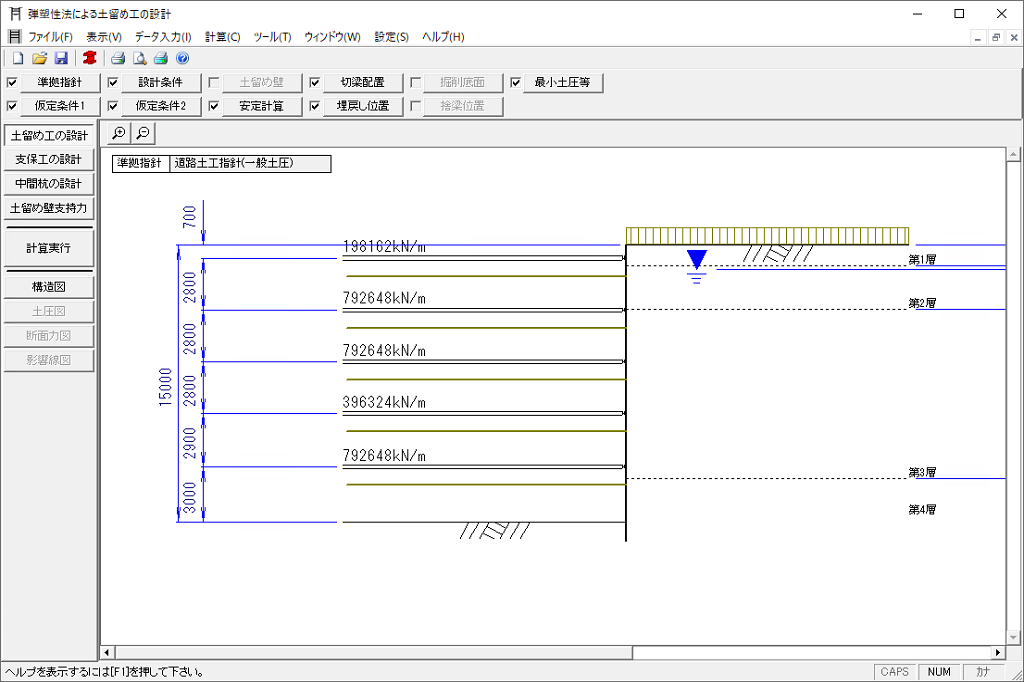Select 中間杭の設計 in sidebar
The image size is (1024, 682).
click(x=49, y=184)
